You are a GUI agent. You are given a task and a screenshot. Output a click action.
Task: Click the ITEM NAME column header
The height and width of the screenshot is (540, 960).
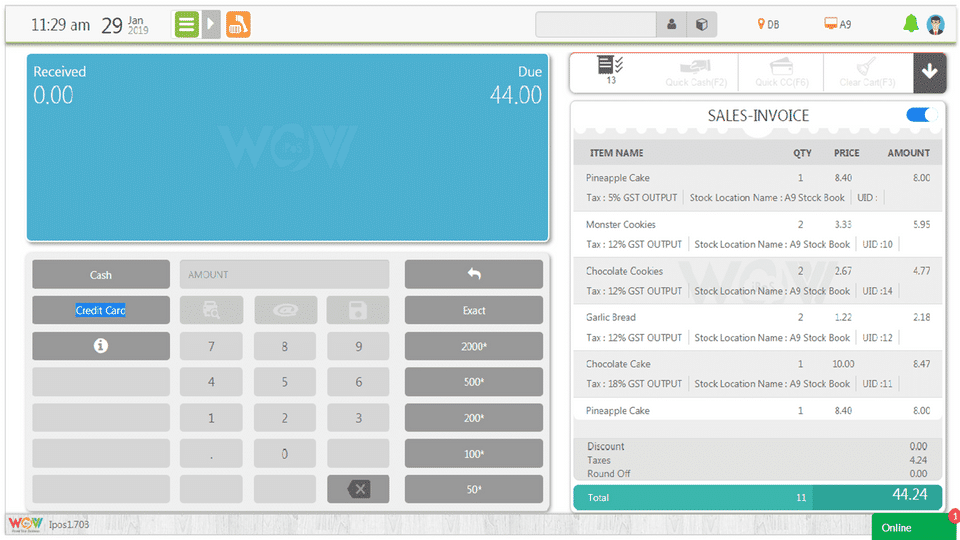pyautogui.click(x=617, y=153)
